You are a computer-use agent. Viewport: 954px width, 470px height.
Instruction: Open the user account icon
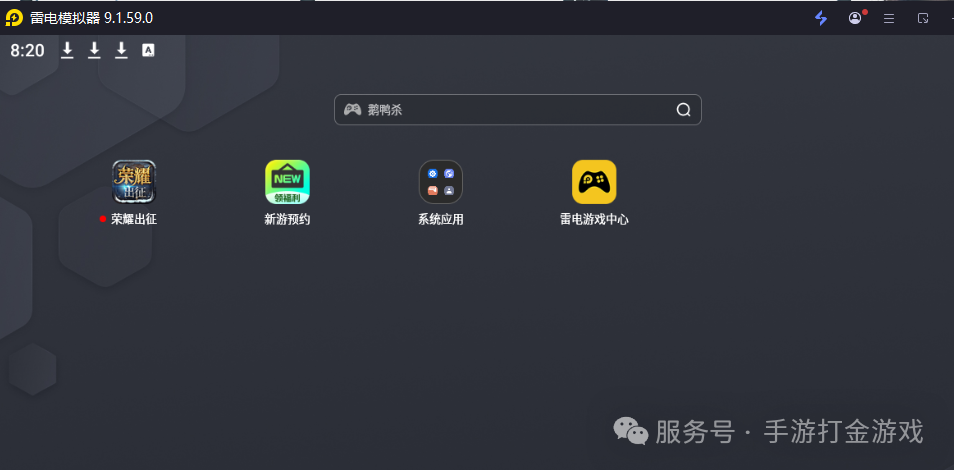(x=855, y=18)
